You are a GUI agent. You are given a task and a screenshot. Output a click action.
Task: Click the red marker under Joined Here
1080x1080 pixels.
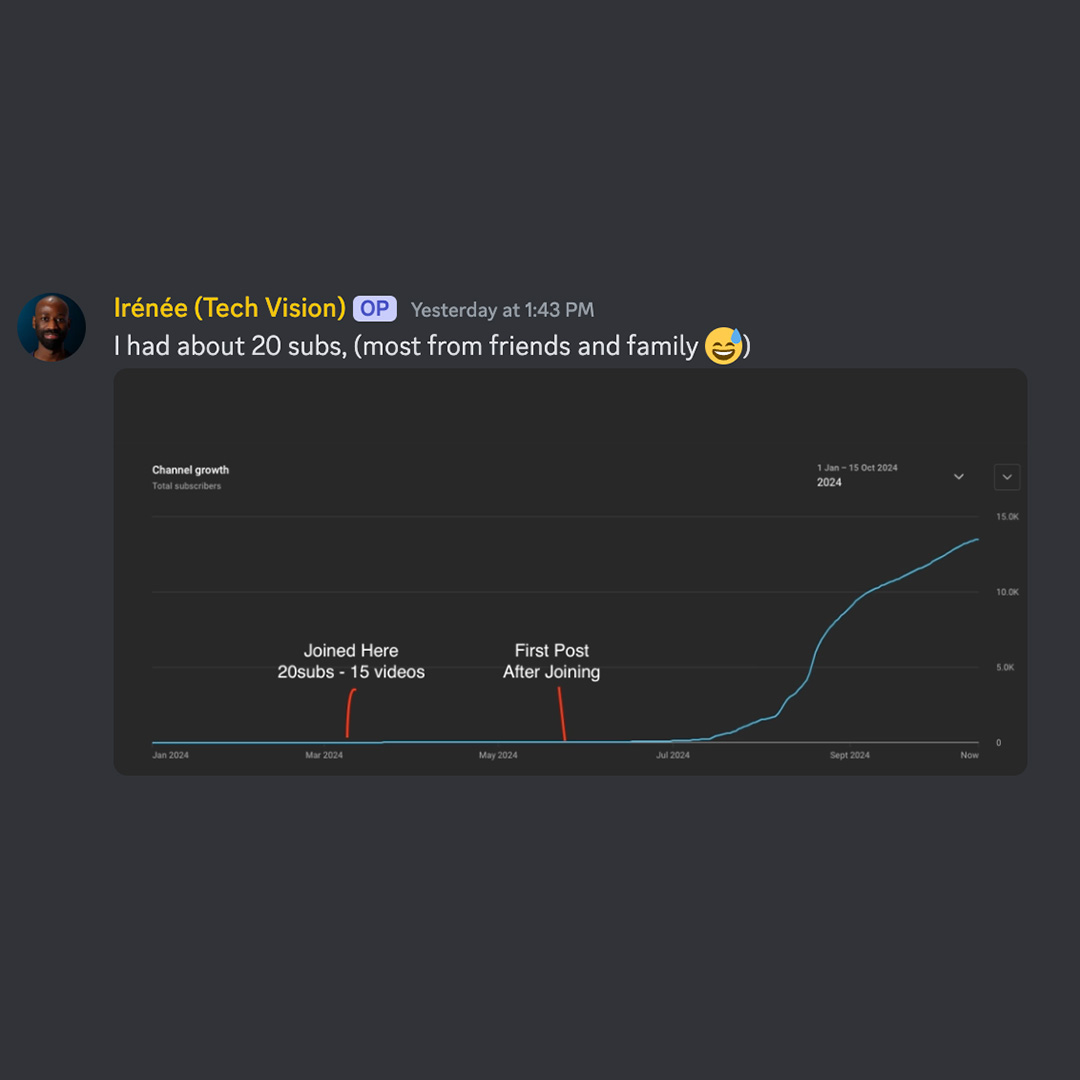coord(351,713)
